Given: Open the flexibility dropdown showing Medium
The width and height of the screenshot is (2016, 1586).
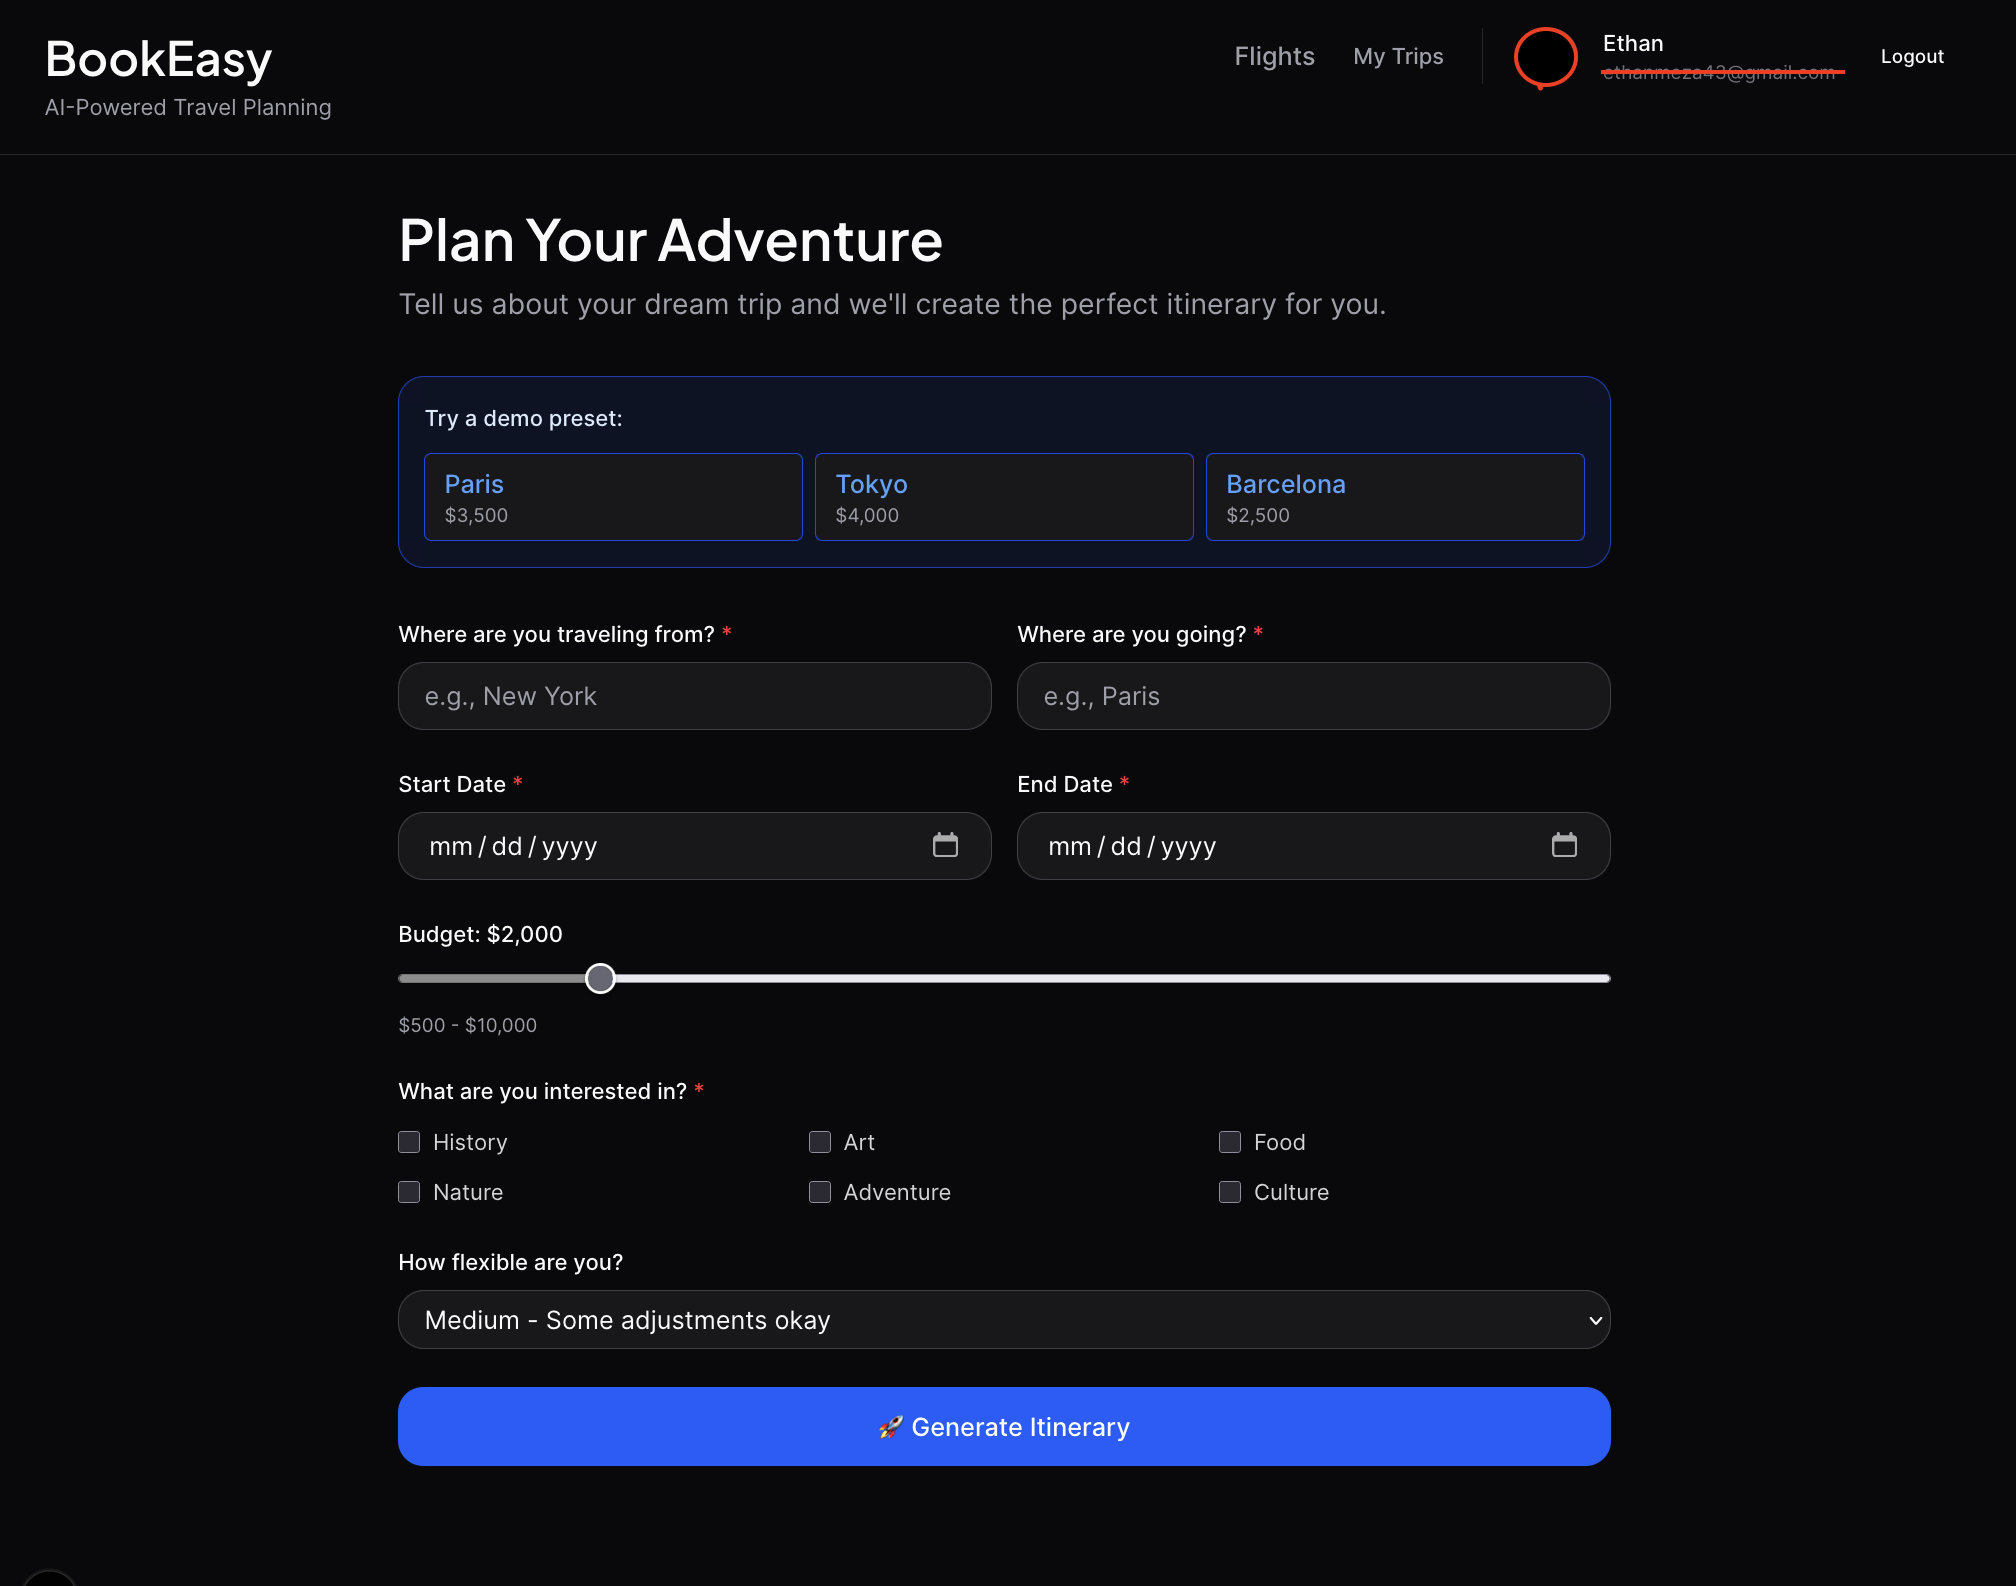Looking at the screenshot, I should click(x=1003, y=1320).
